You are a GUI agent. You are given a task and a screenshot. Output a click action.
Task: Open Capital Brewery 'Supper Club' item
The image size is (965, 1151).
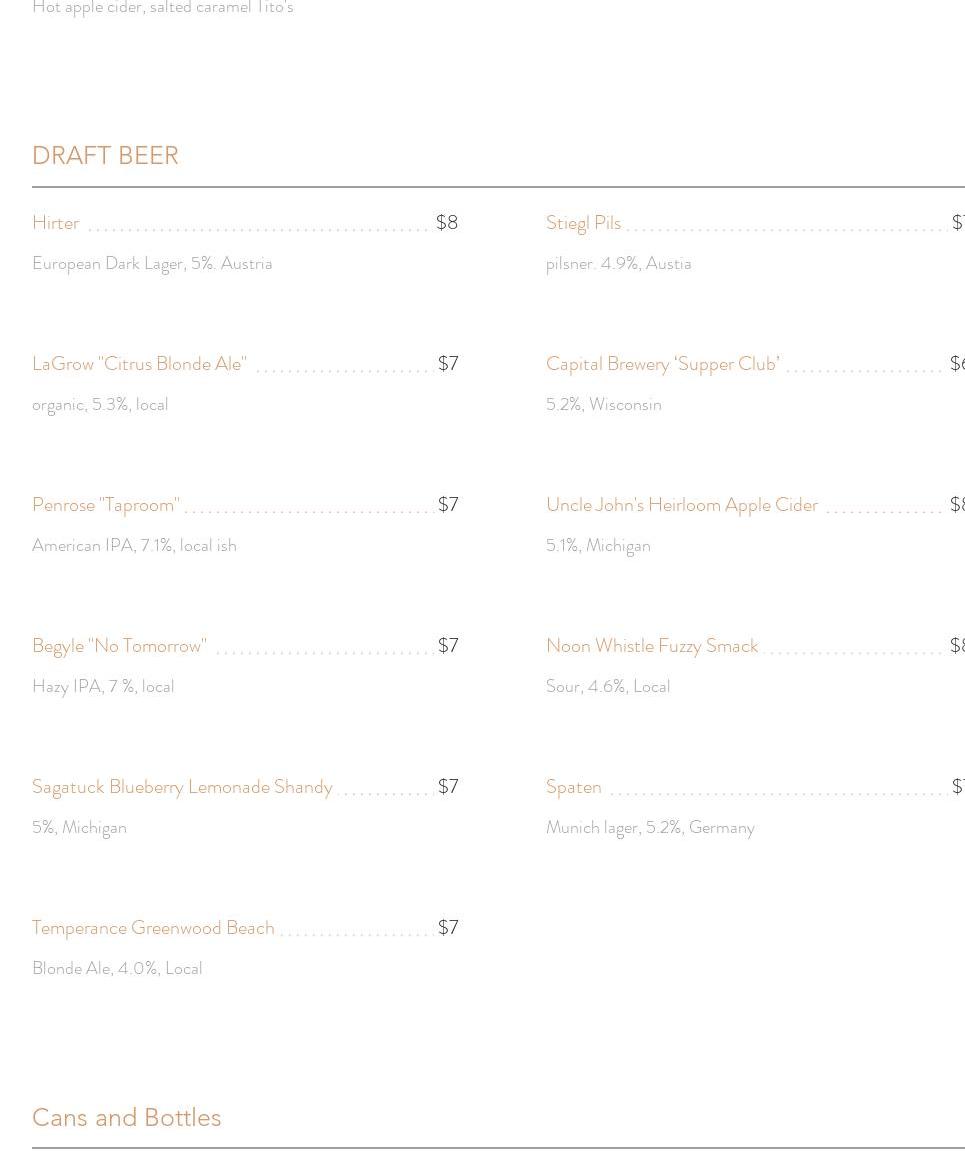[662, 364]
